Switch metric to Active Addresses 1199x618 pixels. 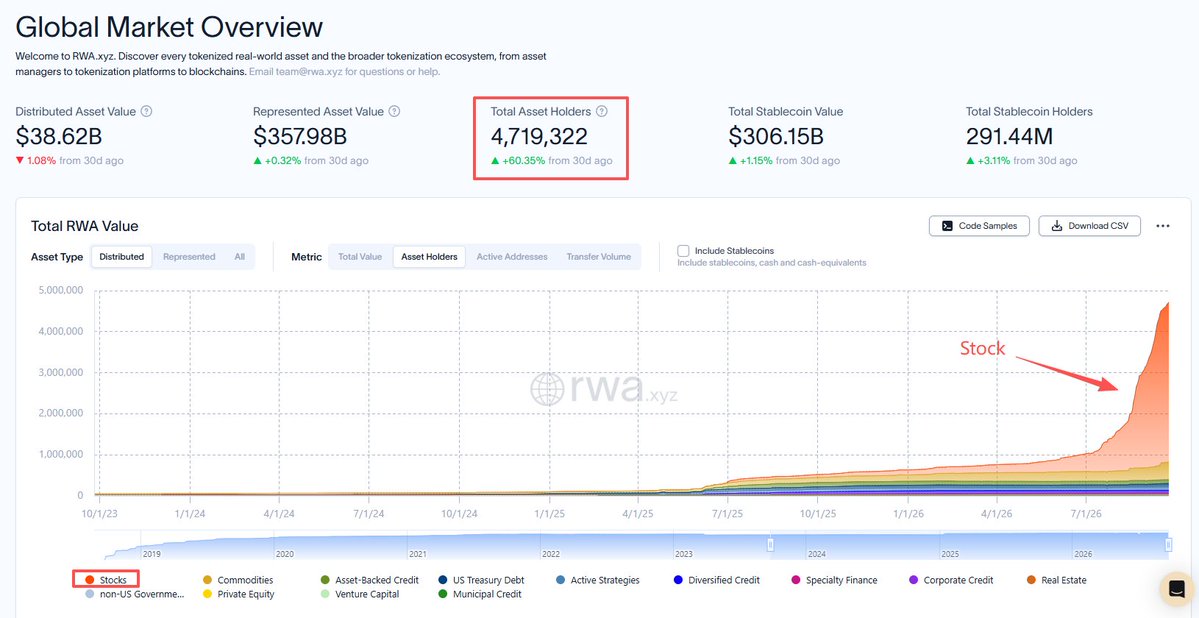tap(512, 257)
